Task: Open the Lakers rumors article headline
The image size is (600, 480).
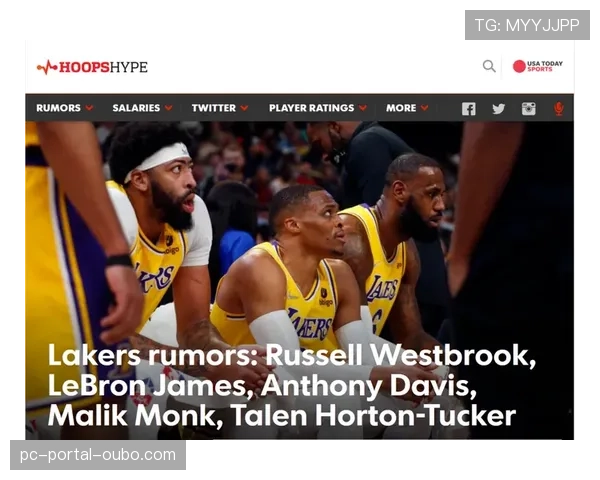Action: coord(292,385)
